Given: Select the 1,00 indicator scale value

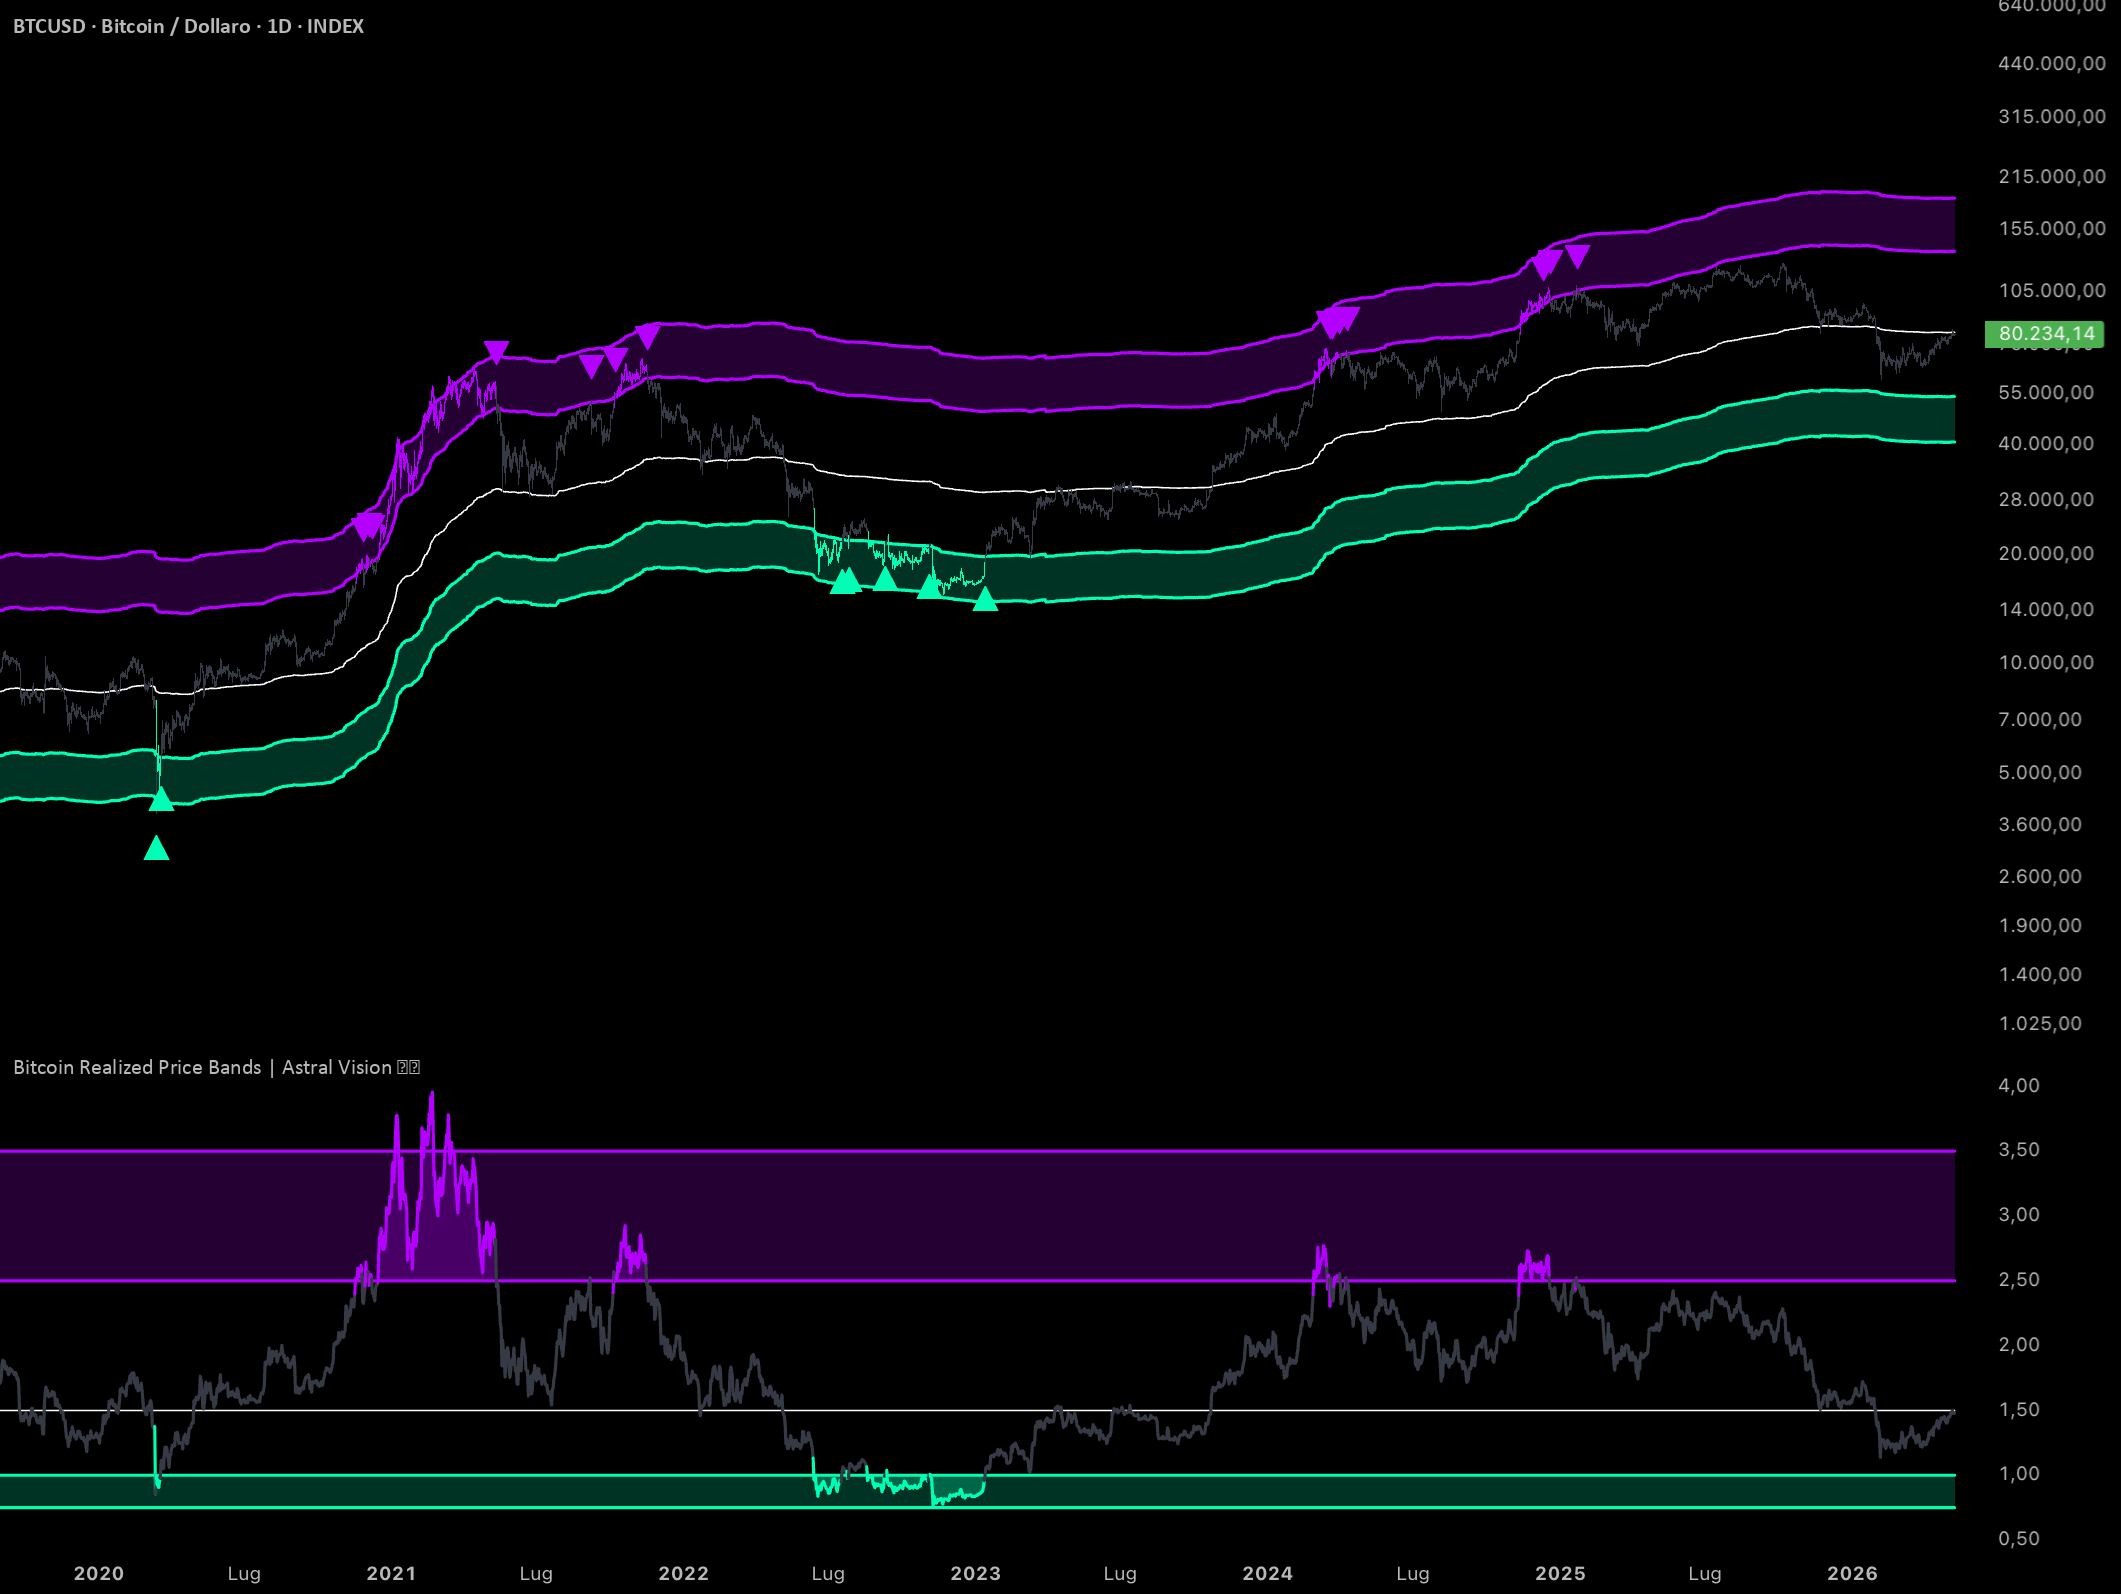Looking at the screenshot, I should [x=2019, y=1473].
